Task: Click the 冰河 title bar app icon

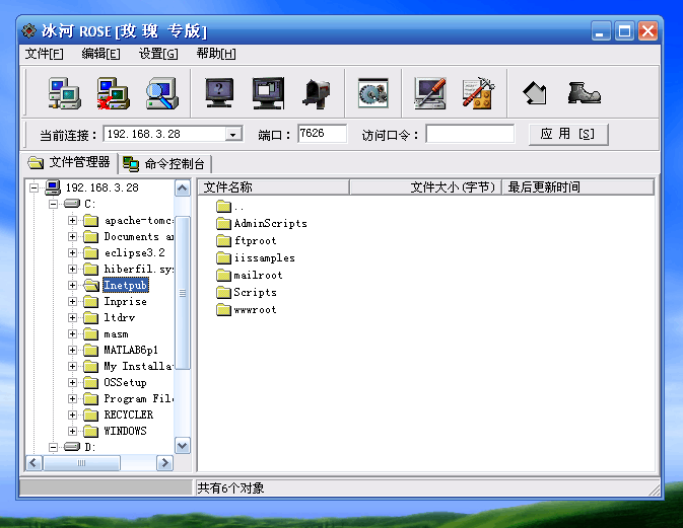Action: pos(29,31)
